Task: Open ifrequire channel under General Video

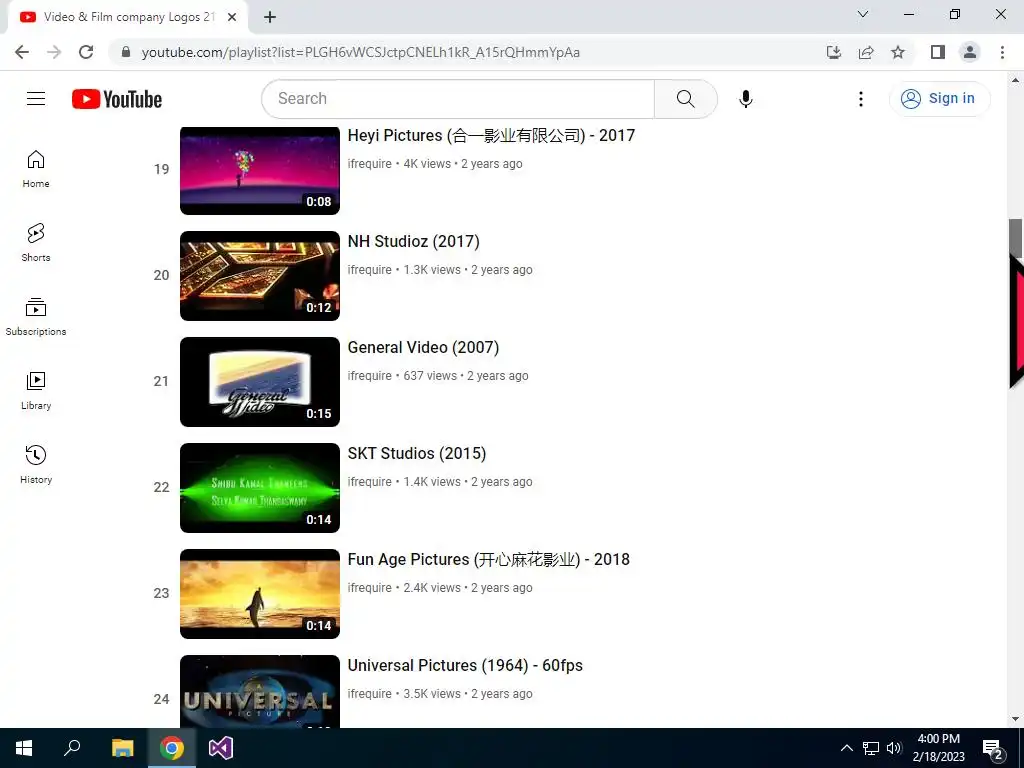Action: pyautogui.click(x=370, y=376)
